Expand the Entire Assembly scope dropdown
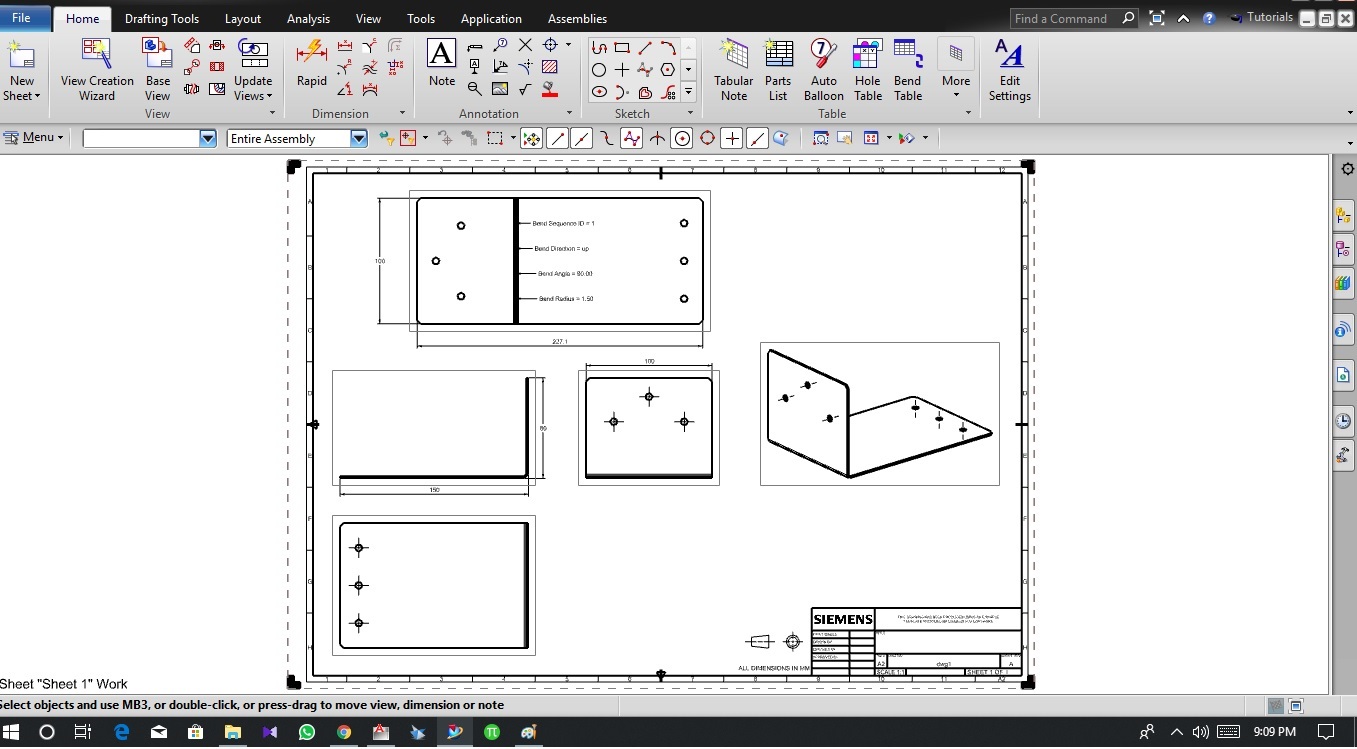Image resolution: width=1357 pixels, height=749 pixels. [x=358, y=139]
